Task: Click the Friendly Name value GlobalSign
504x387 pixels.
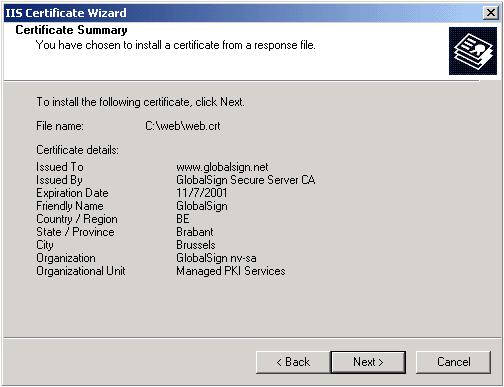Action: 202,206
